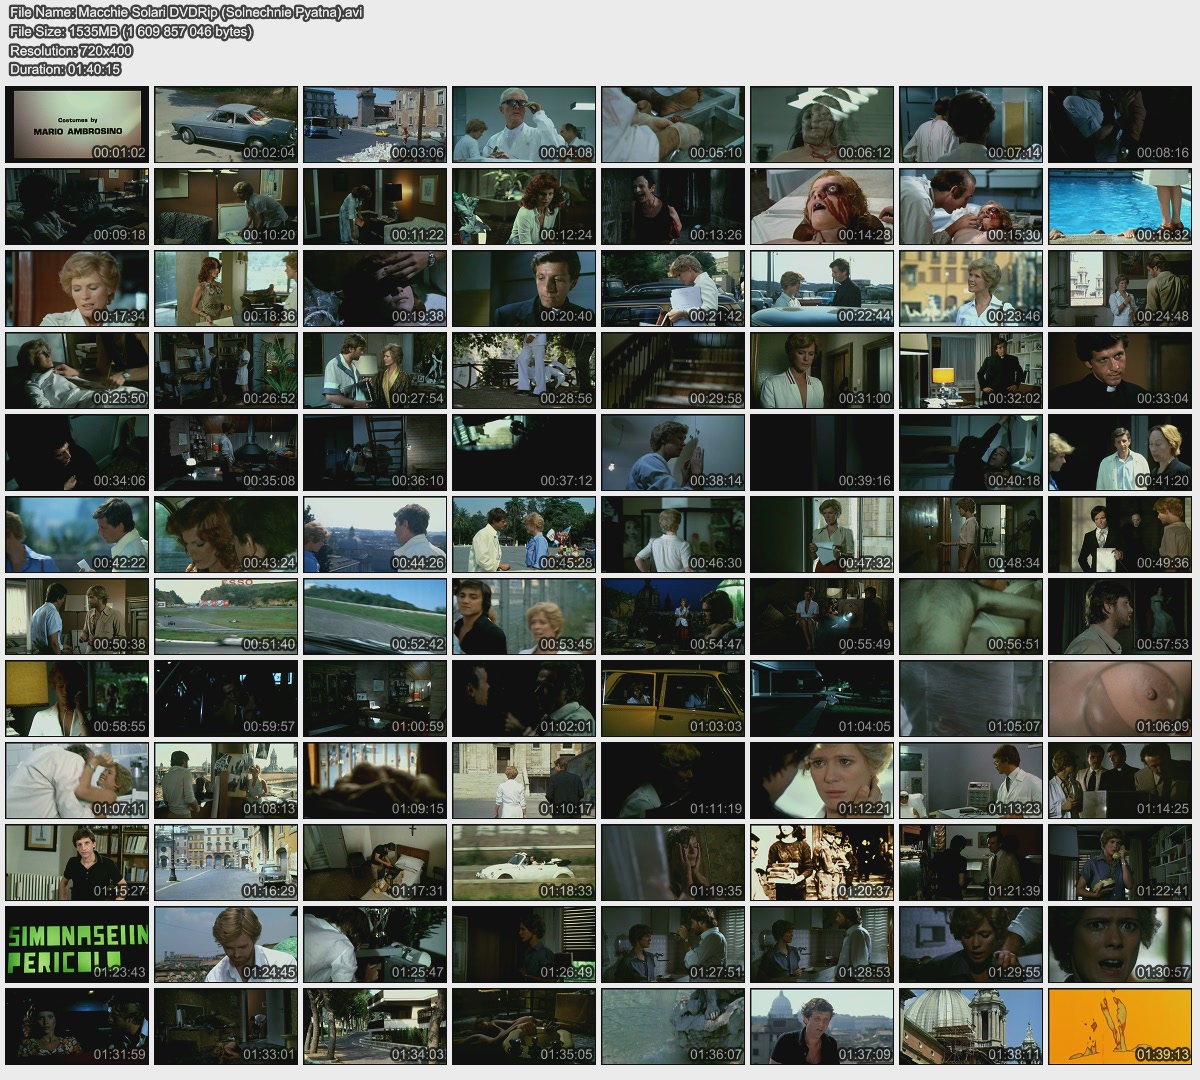
Task: Click the Duration 01:40:15 text
Action: click(65, 69)
